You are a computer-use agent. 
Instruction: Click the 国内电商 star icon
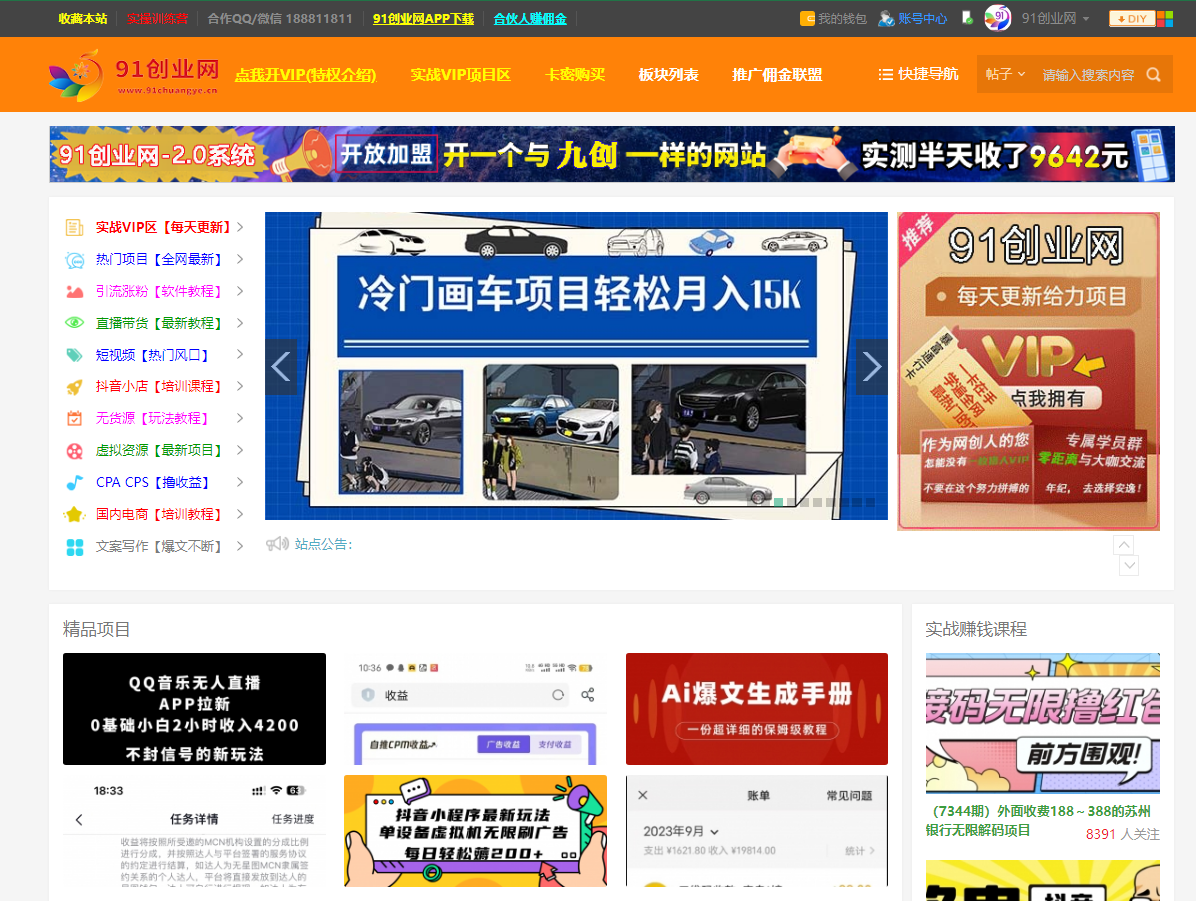[74, 514]
